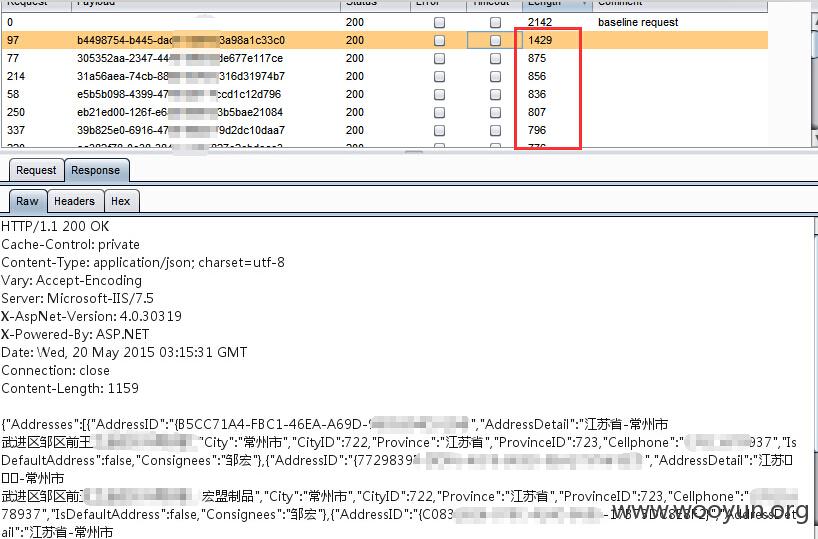The height and width of the screenshot is (539, 818).
Task: Select request number 337 cell
Action: pyautogui.click(x=16, y=130)
